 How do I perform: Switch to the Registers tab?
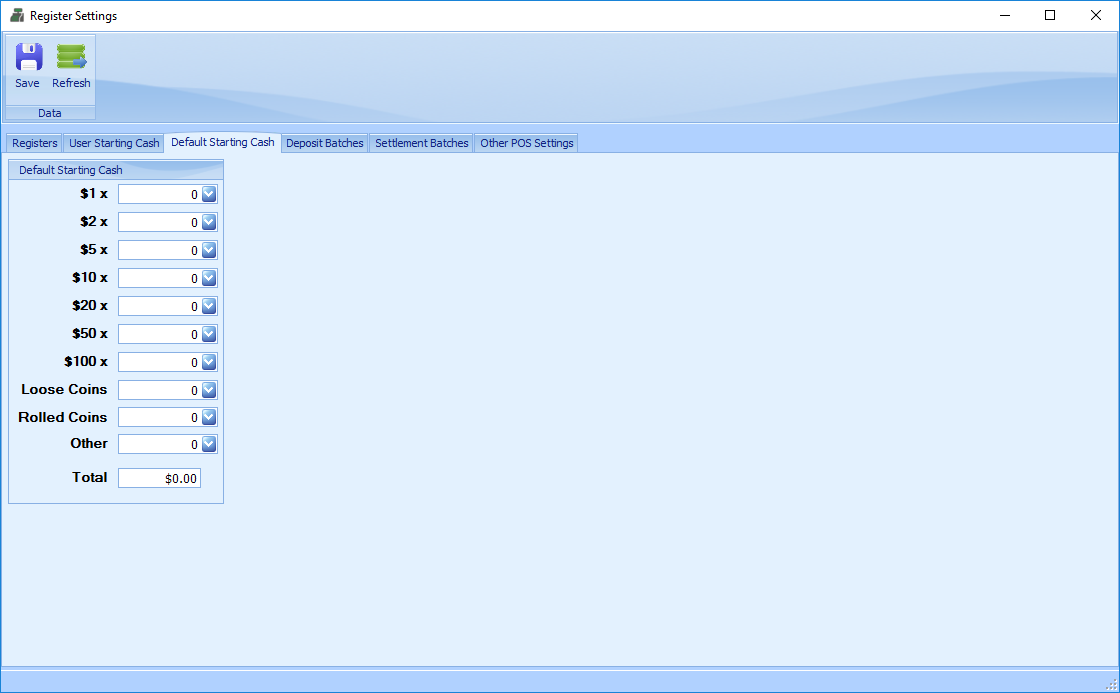tap(34, 143)
